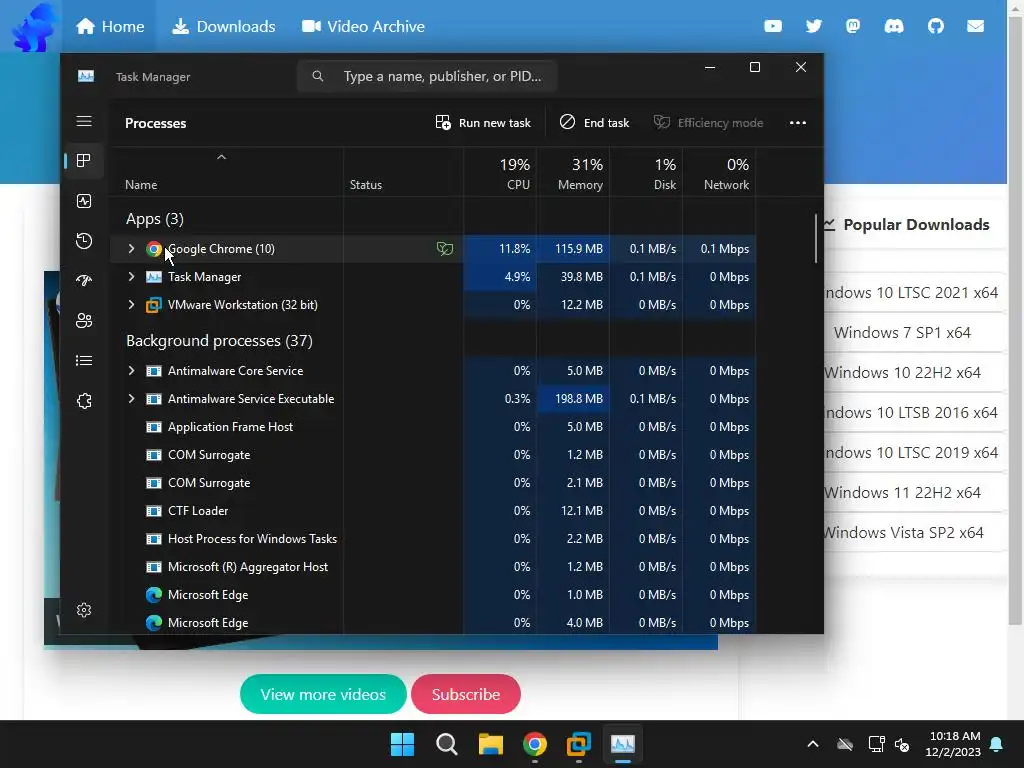Viewport: 1024px width, 768px height.
Task: Open the Video Archive tab on website
Action: tap(363, 27)
